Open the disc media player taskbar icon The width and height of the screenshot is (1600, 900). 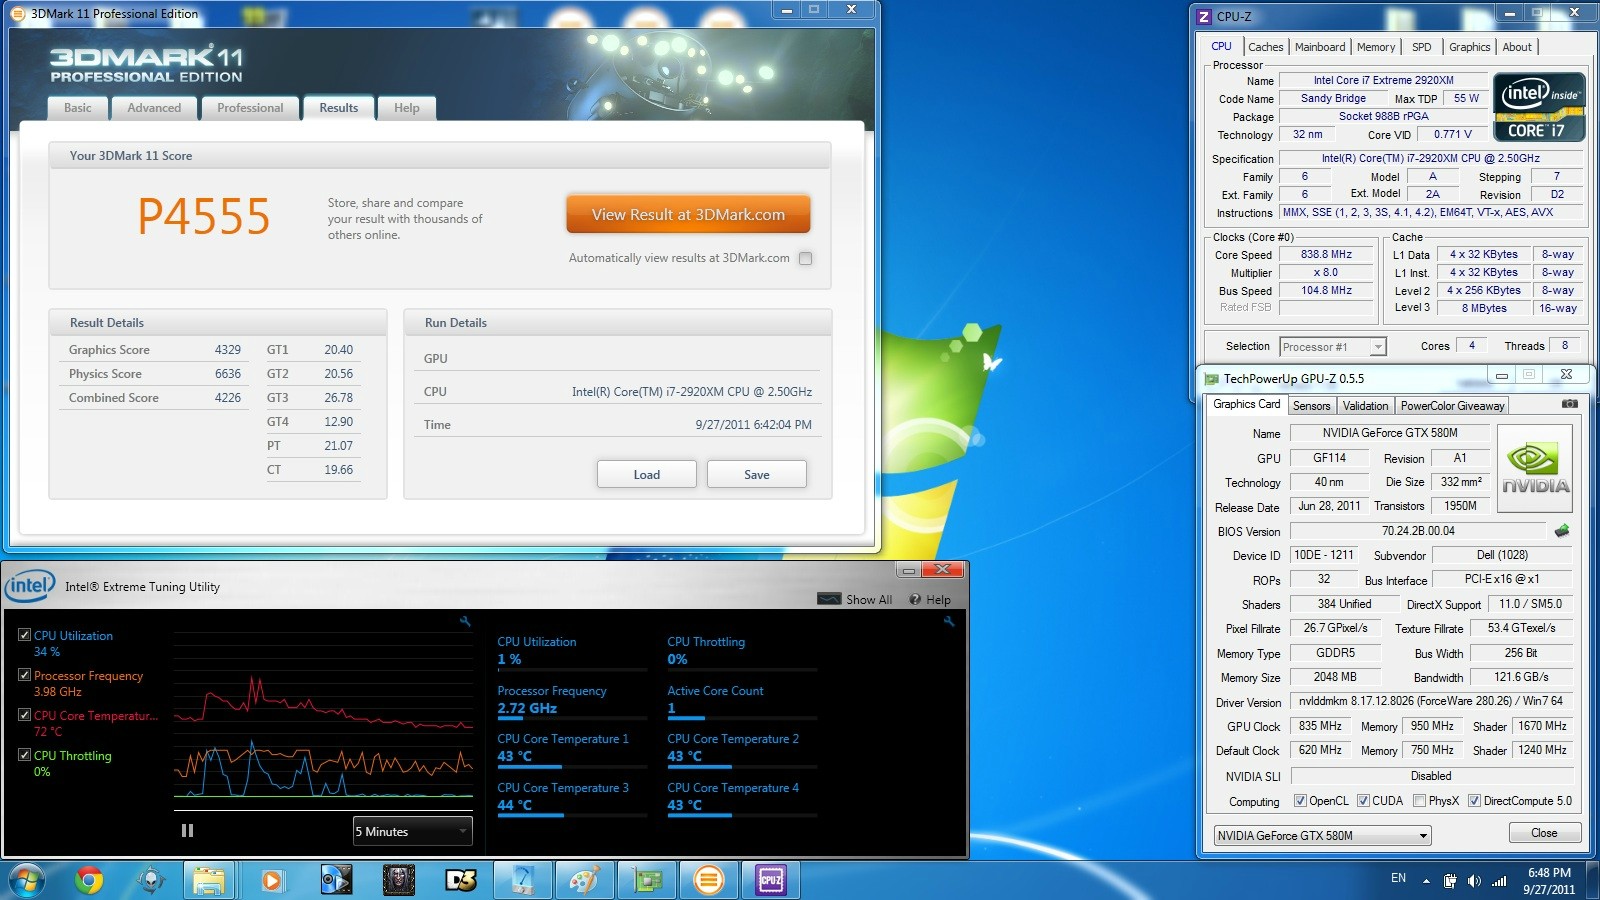pos(336,880)
